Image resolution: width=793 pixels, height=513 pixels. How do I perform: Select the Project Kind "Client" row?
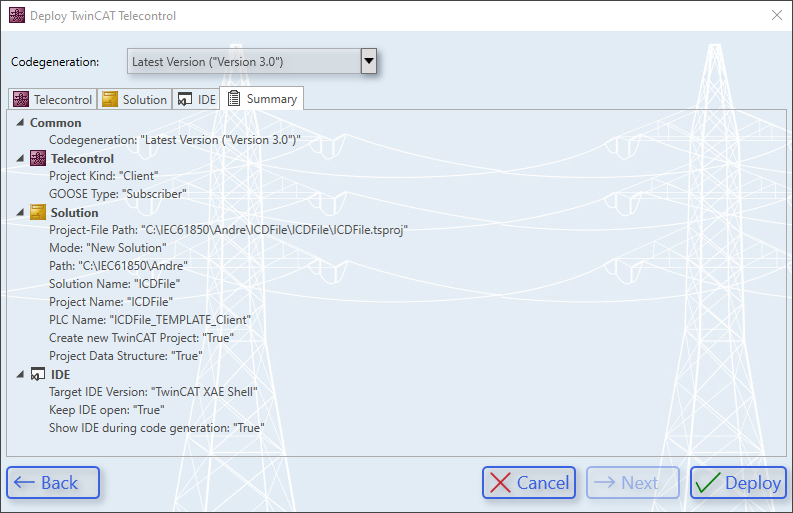pyautogui.click(x=104, y=176)
